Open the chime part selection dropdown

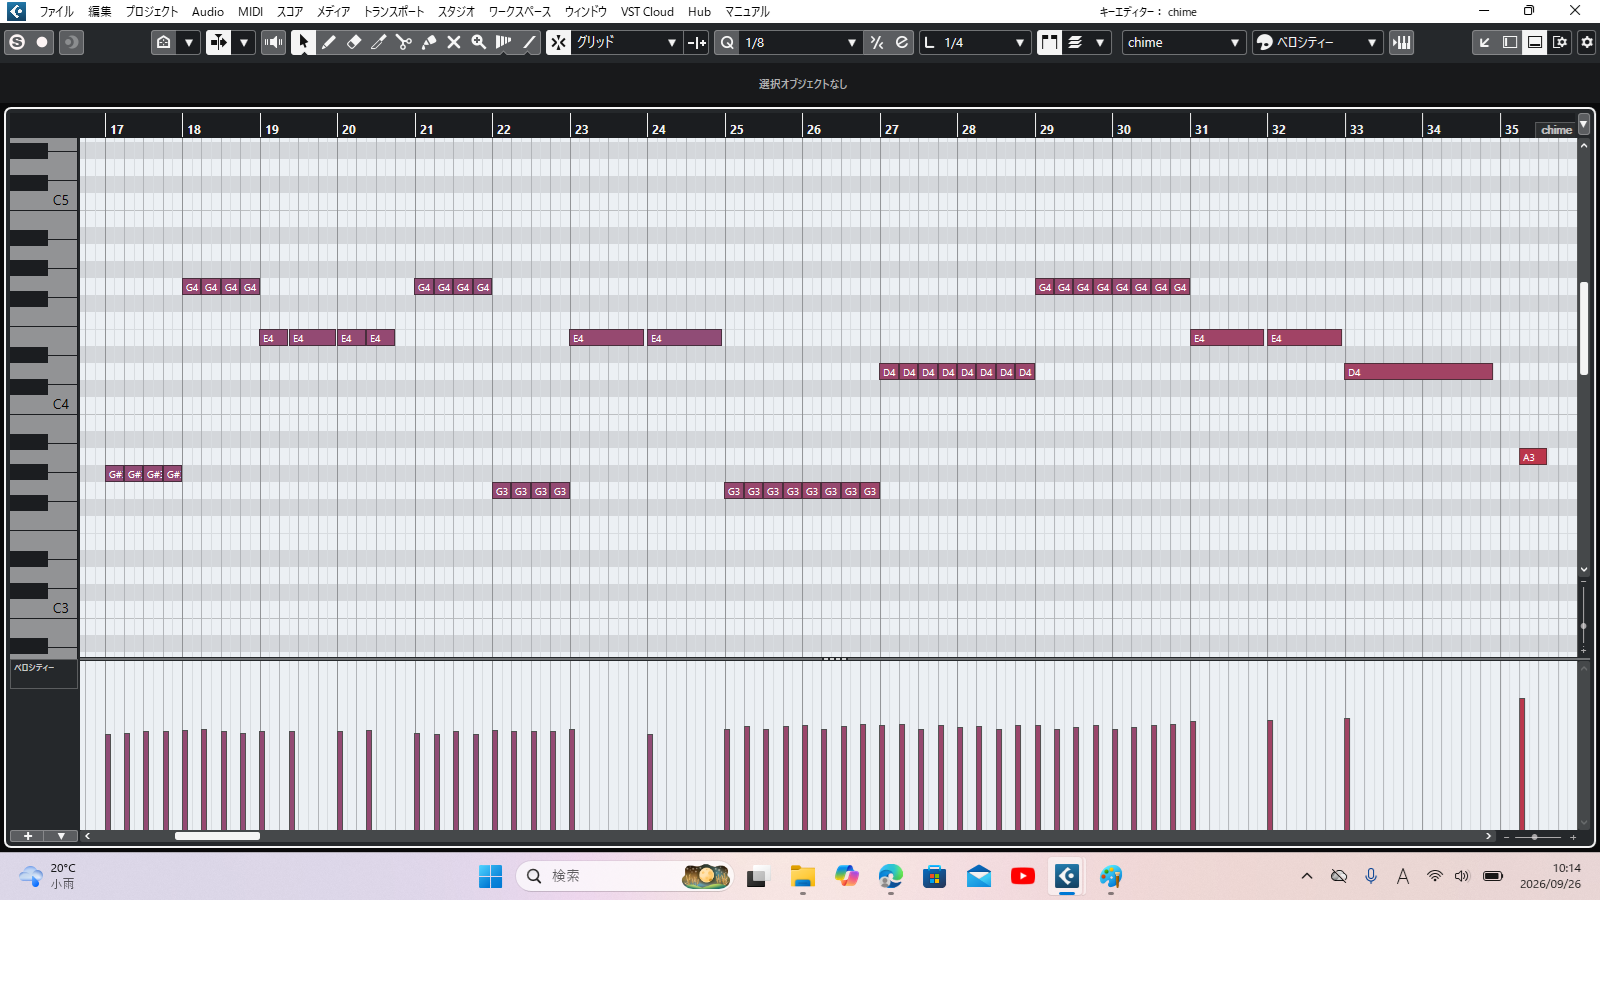click(x=1183, y=42)
